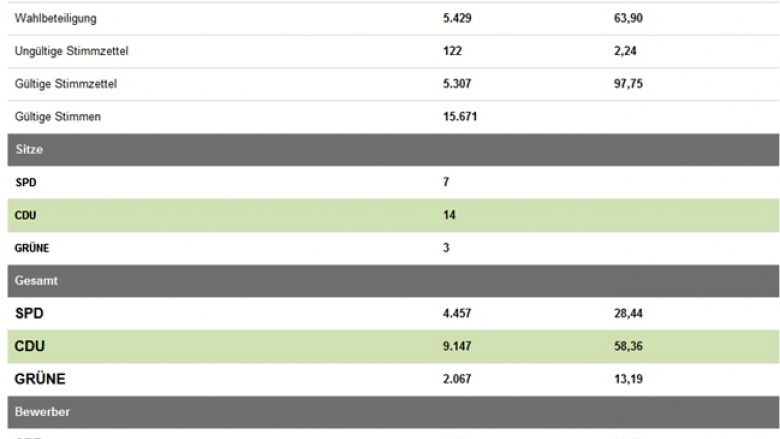Select the Wahlbeteiligung row label

55,18
